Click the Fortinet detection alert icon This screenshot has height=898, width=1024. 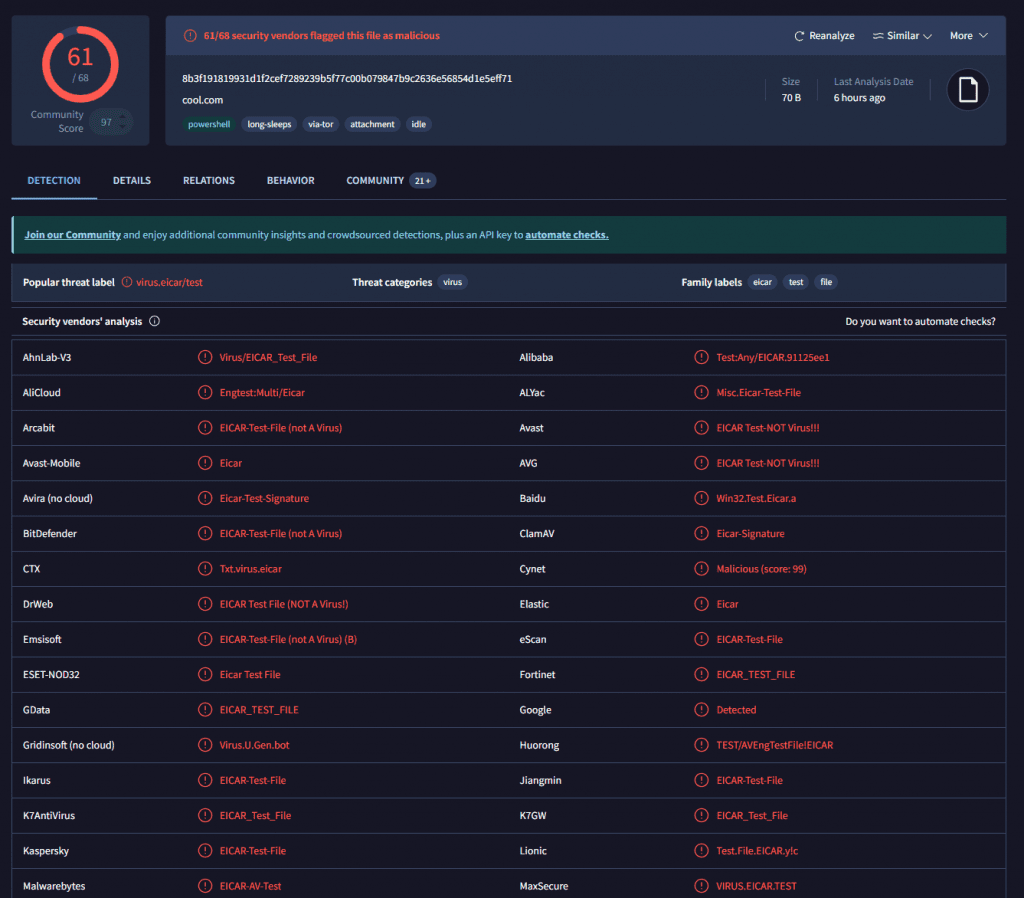(x=701, y=675)
